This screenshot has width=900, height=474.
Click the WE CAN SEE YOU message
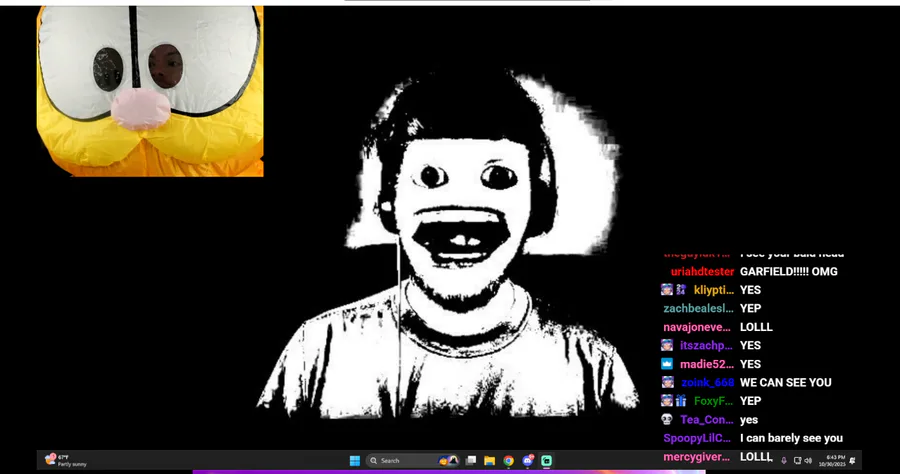[786, 382]
